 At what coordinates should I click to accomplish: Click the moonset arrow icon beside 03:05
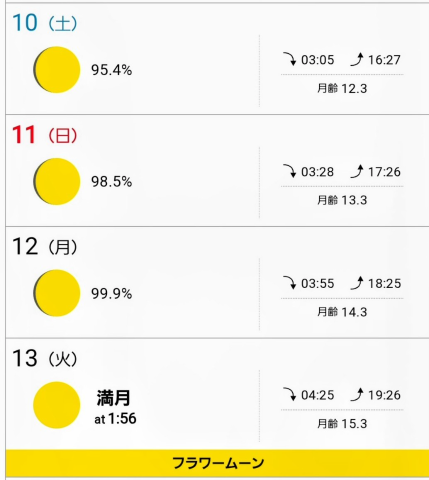click(x=290, y=59)
